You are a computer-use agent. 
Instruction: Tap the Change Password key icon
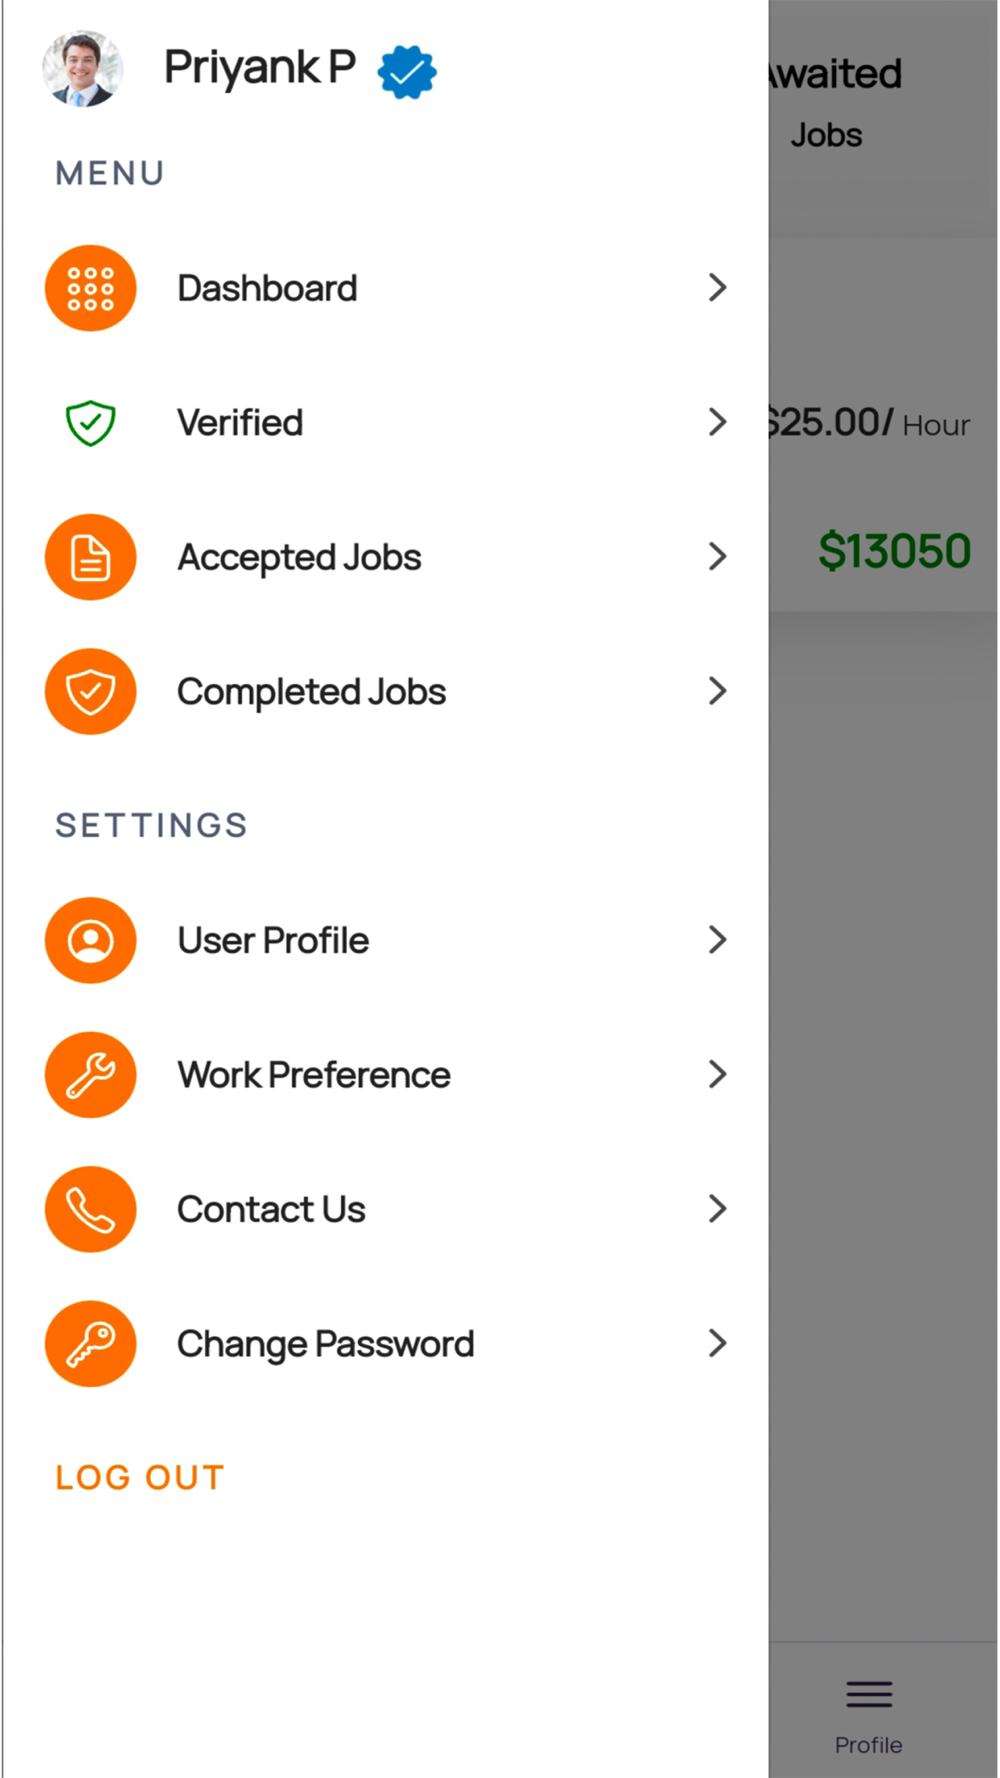90,1344
